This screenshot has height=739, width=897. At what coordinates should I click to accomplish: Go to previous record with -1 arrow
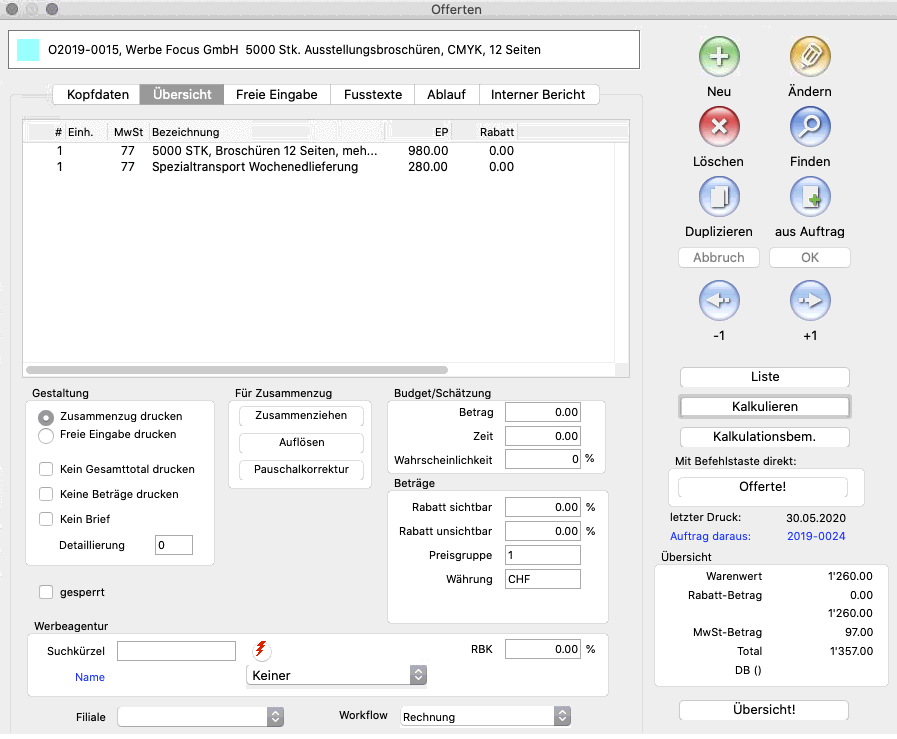coord(718,300)
